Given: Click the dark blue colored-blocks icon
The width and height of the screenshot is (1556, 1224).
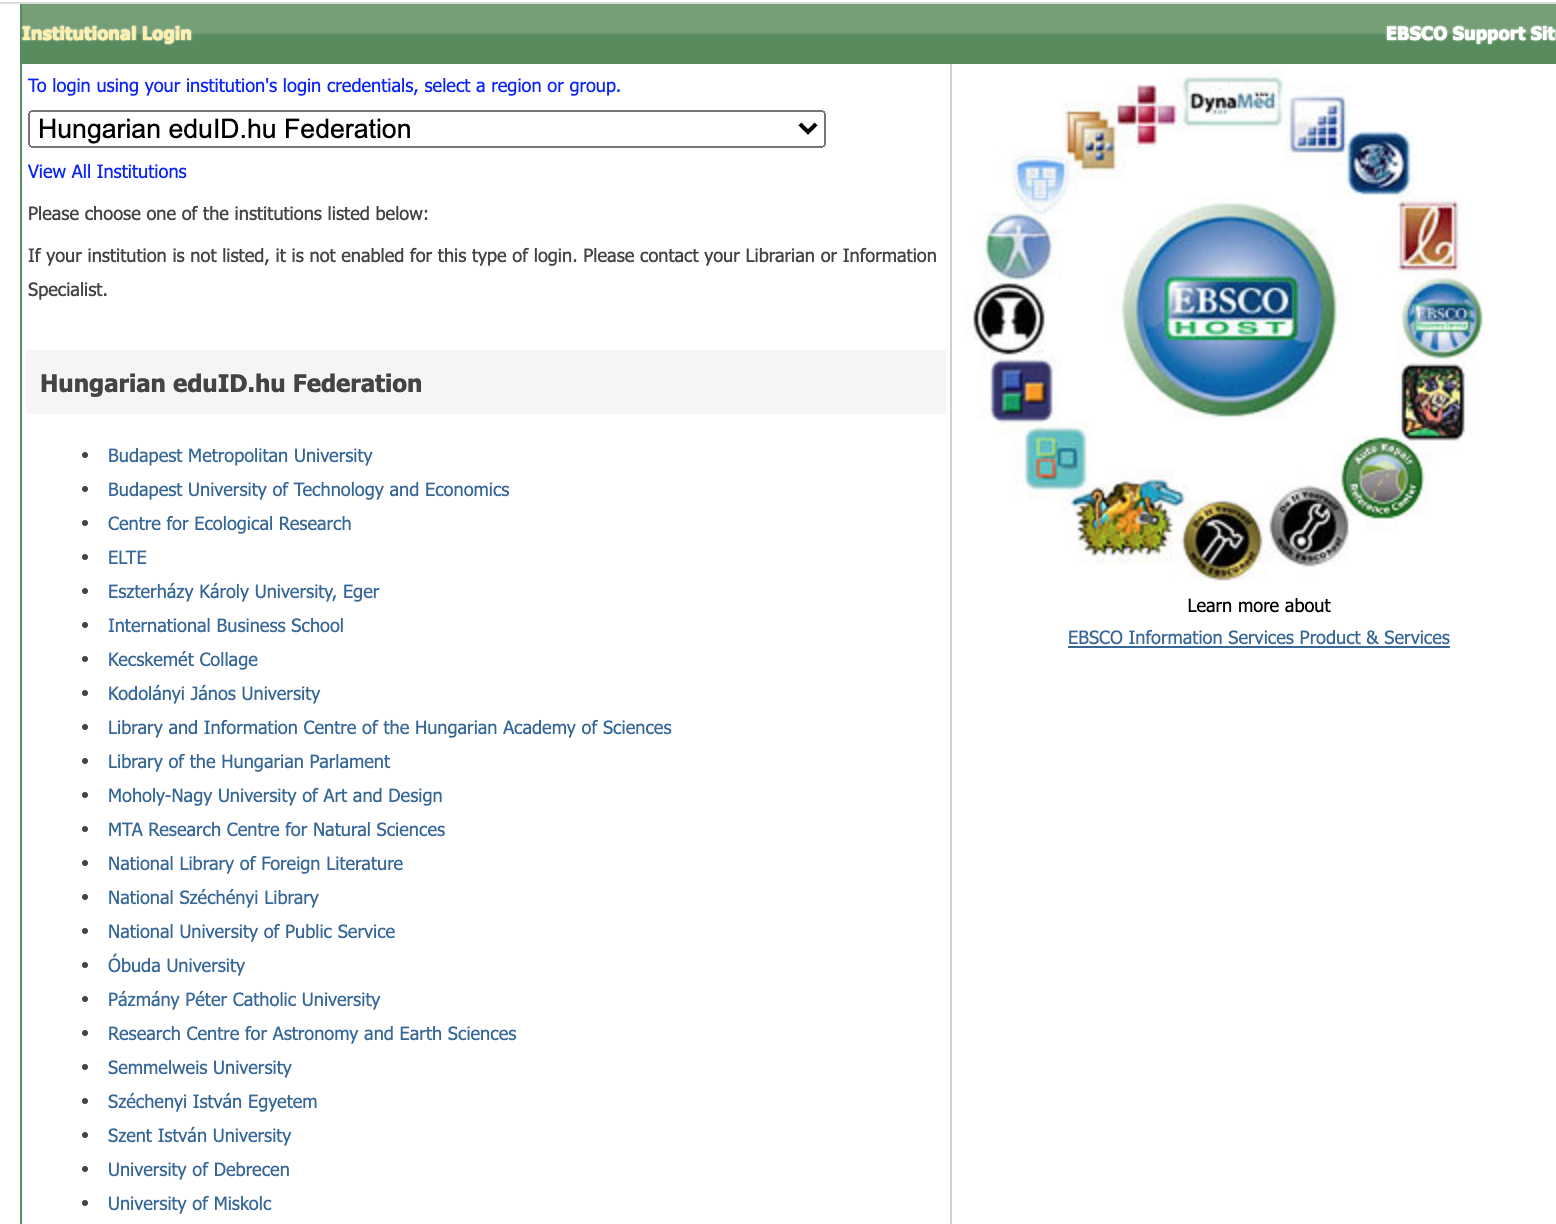Looking at the screenshot, I should pyautogui.click(x=1021, y=390).
